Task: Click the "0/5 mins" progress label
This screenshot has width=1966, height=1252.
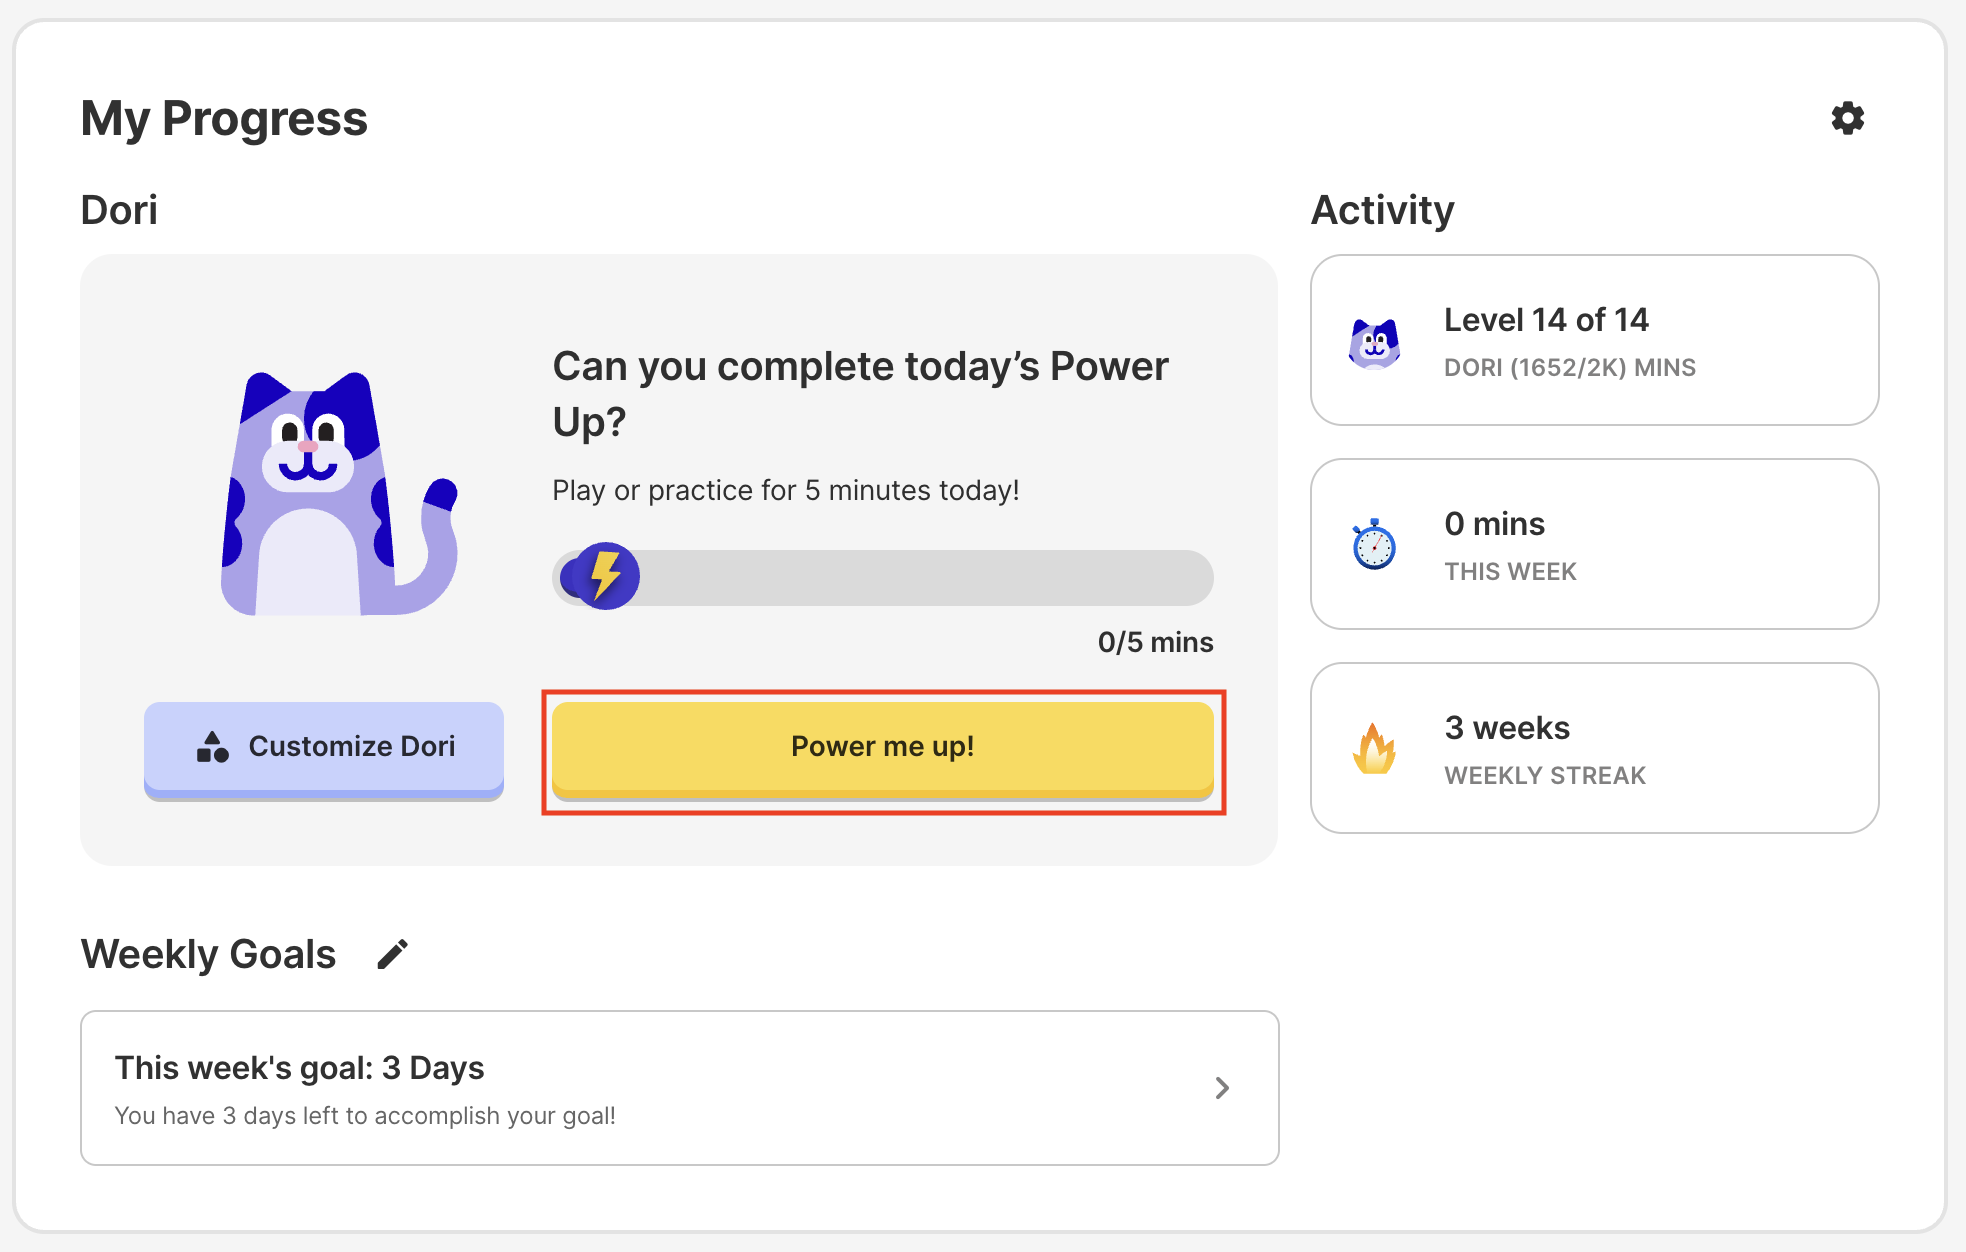Action: coord(1155,642)
